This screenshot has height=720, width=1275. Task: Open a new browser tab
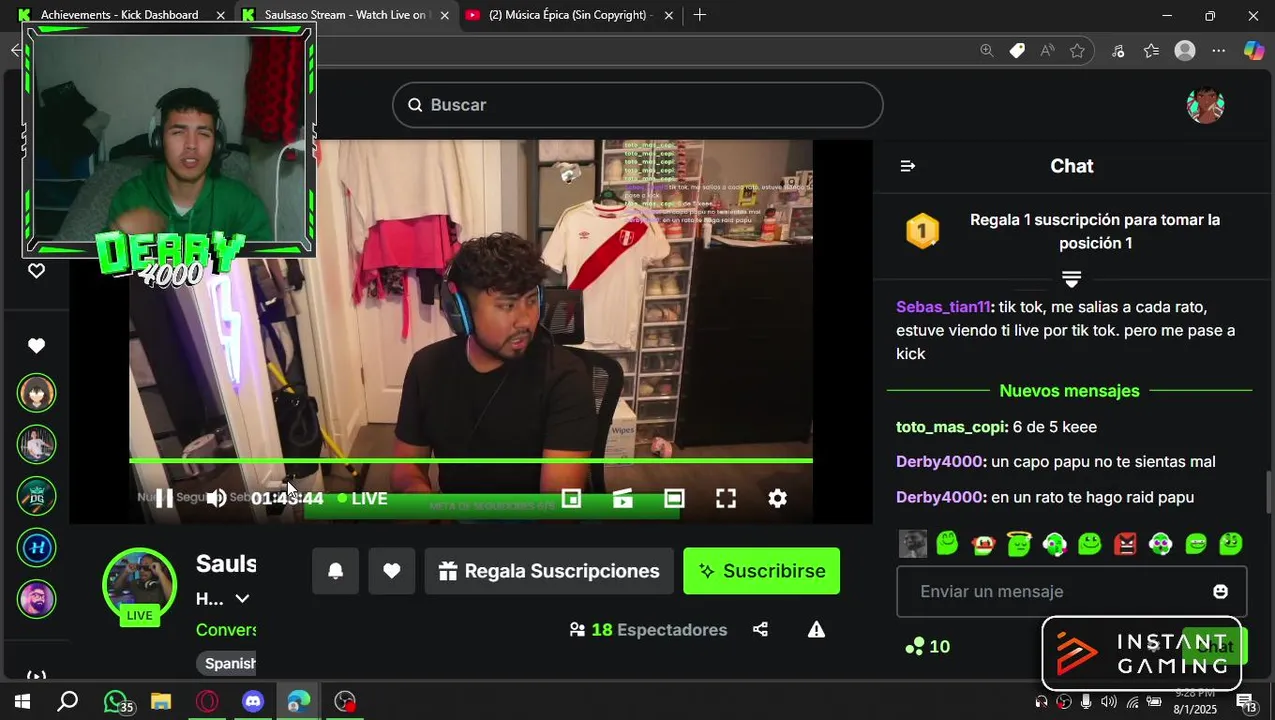[x=700, y=15]
